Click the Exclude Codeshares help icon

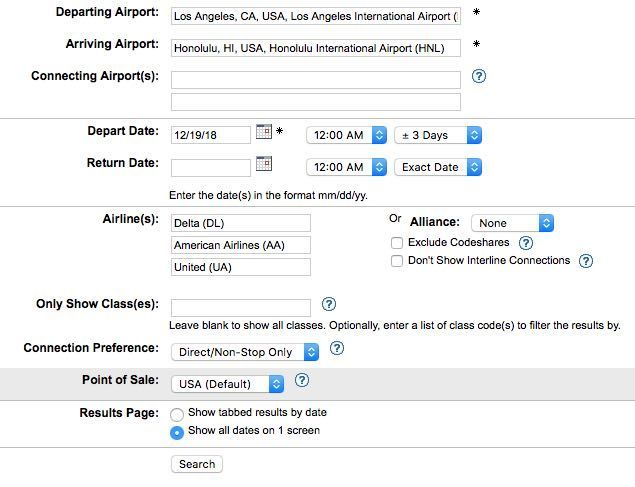point(526,243)
